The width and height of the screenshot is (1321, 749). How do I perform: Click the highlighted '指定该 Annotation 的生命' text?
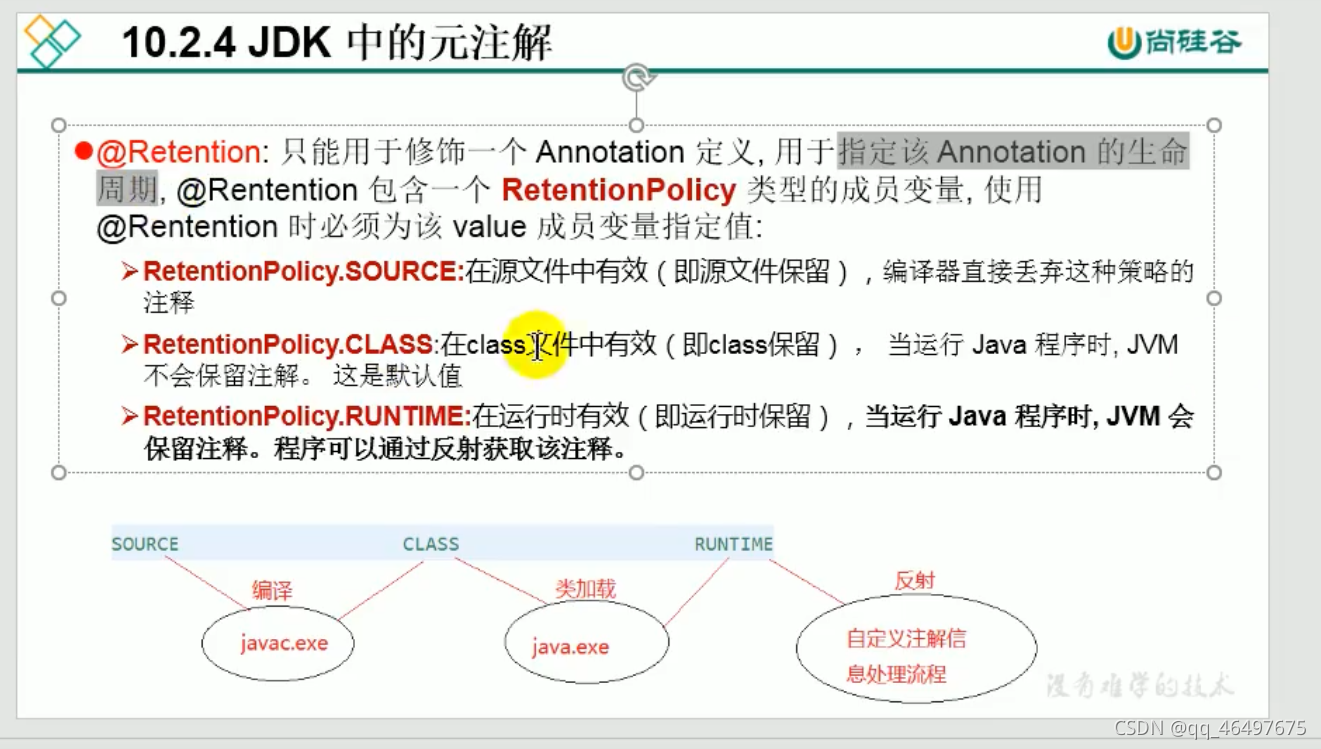[1013, 152]
